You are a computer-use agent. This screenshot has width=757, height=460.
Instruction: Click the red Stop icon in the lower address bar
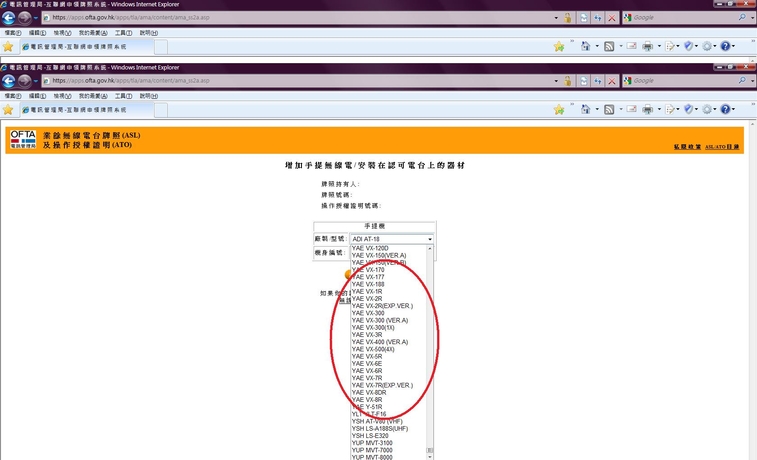pyautogui.click(x=611, y=80)
